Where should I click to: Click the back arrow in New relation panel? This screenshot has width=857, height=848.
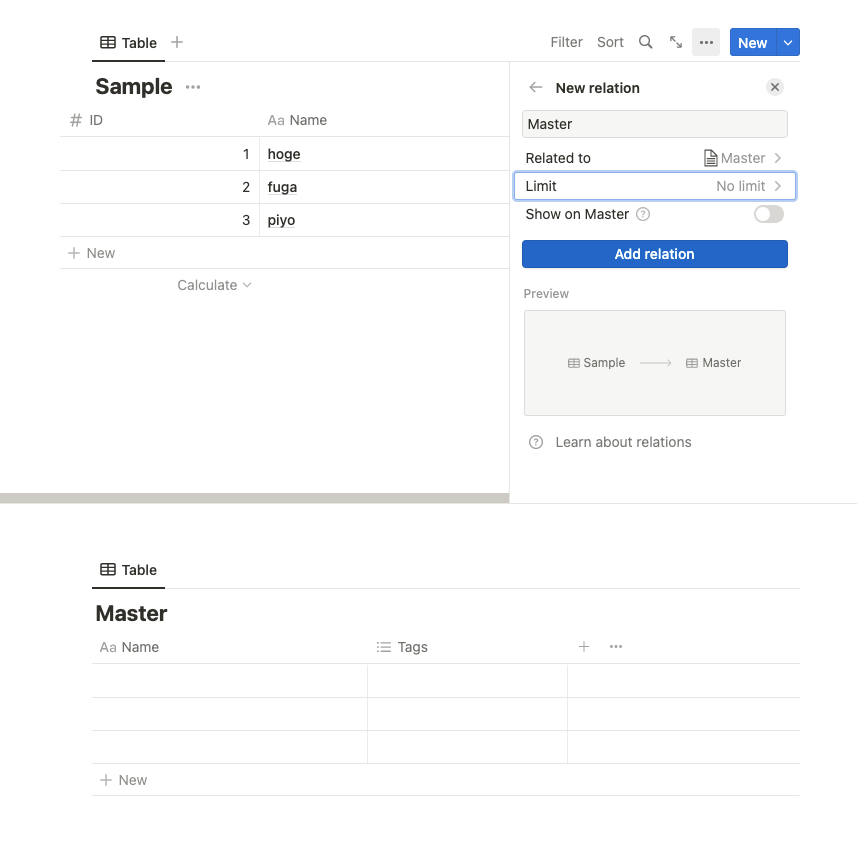tap(535, 88)
